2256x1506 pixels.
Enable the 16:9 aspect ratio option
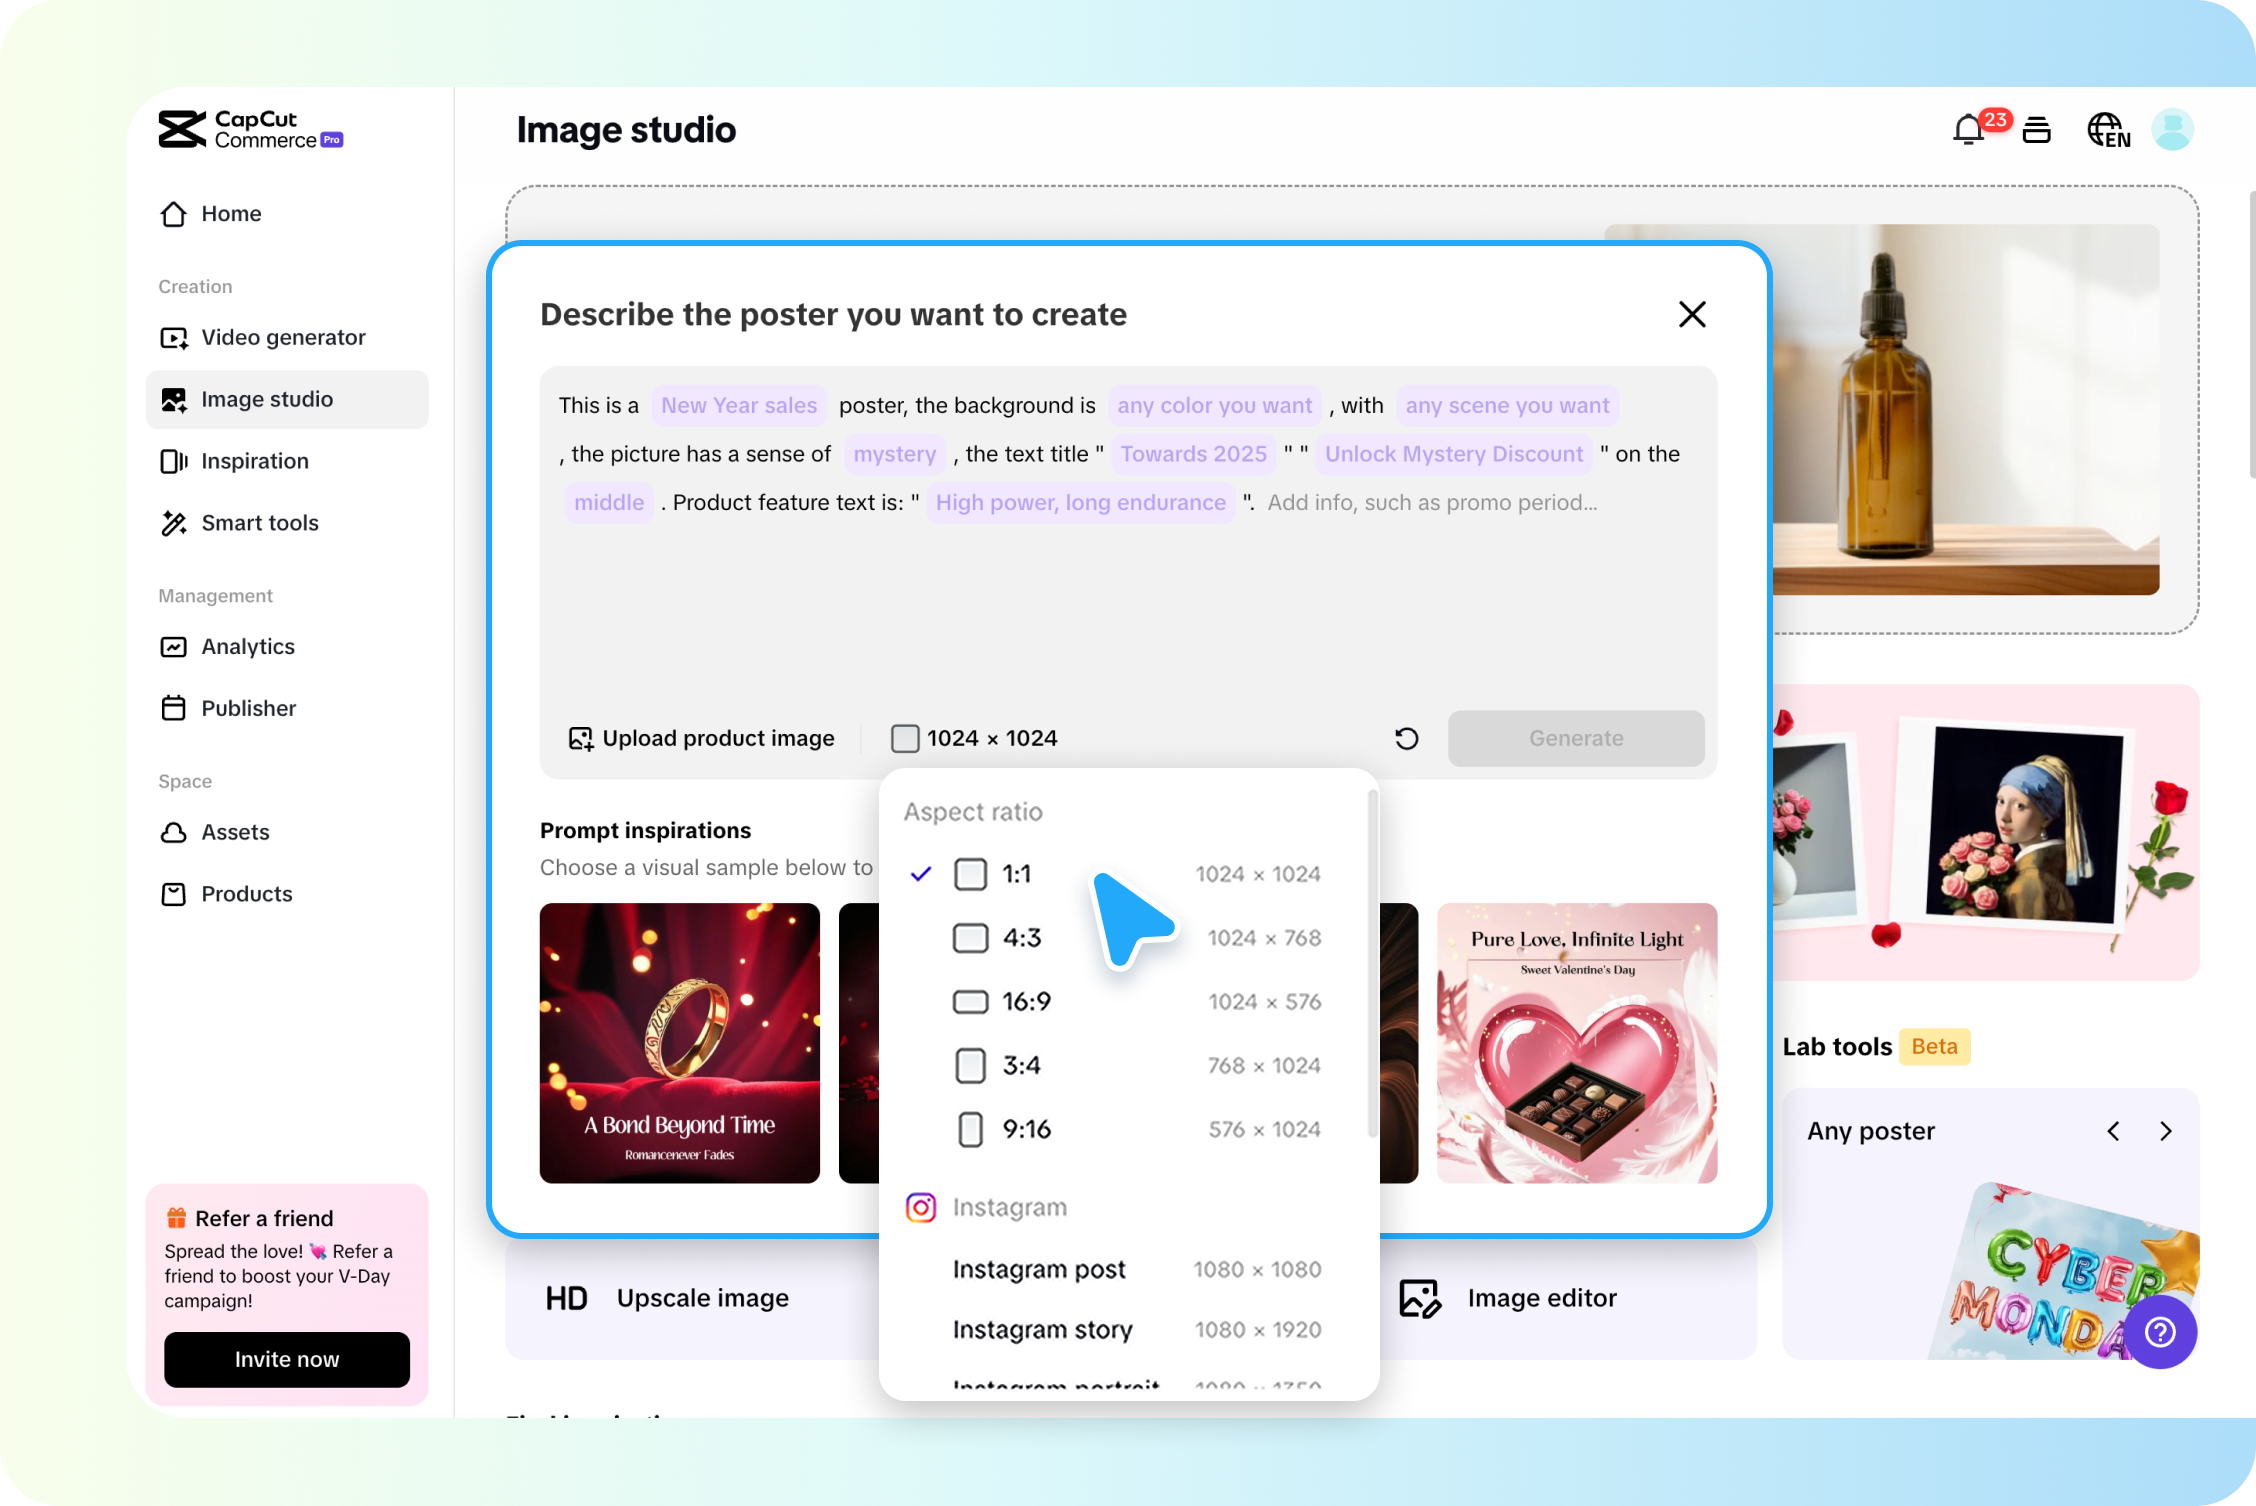pyautogui.click(x=969, y=1001)
